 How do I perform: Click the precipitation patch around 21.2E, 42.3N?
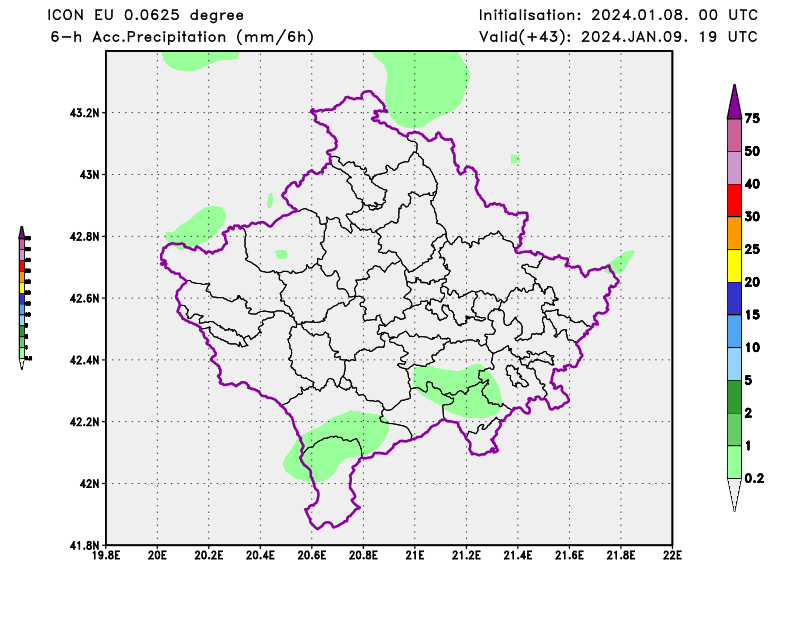coord(458,391)
